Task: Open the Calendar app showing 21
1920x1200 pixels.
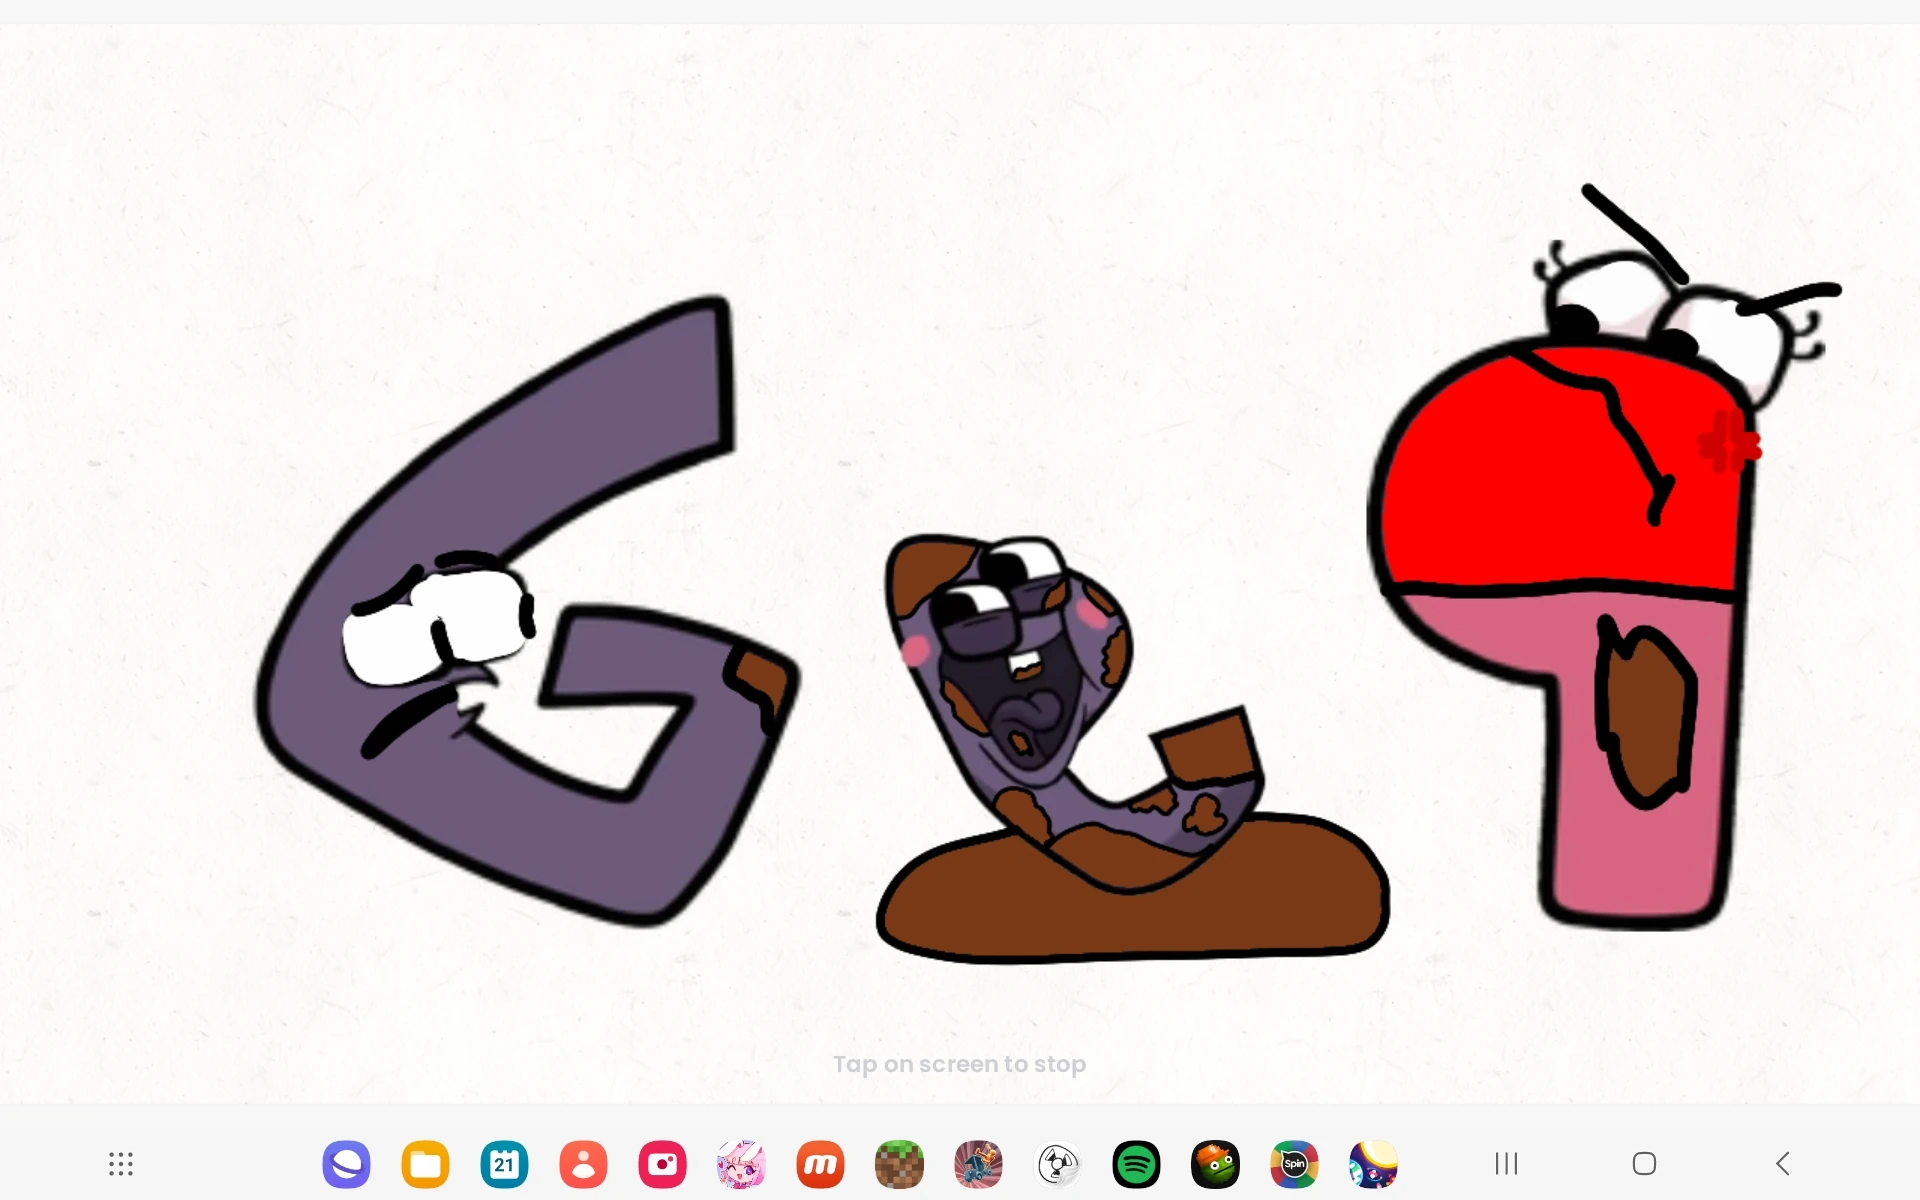Action: (x=504, y=1164)
